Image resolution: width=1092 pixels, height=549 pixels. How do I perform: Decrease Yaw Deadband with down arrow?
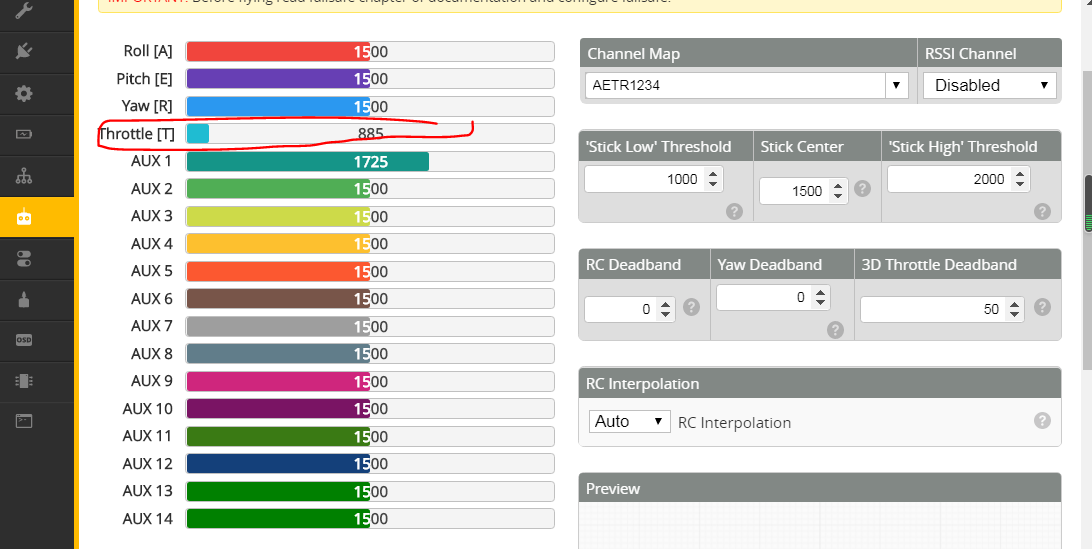[820, 303]
